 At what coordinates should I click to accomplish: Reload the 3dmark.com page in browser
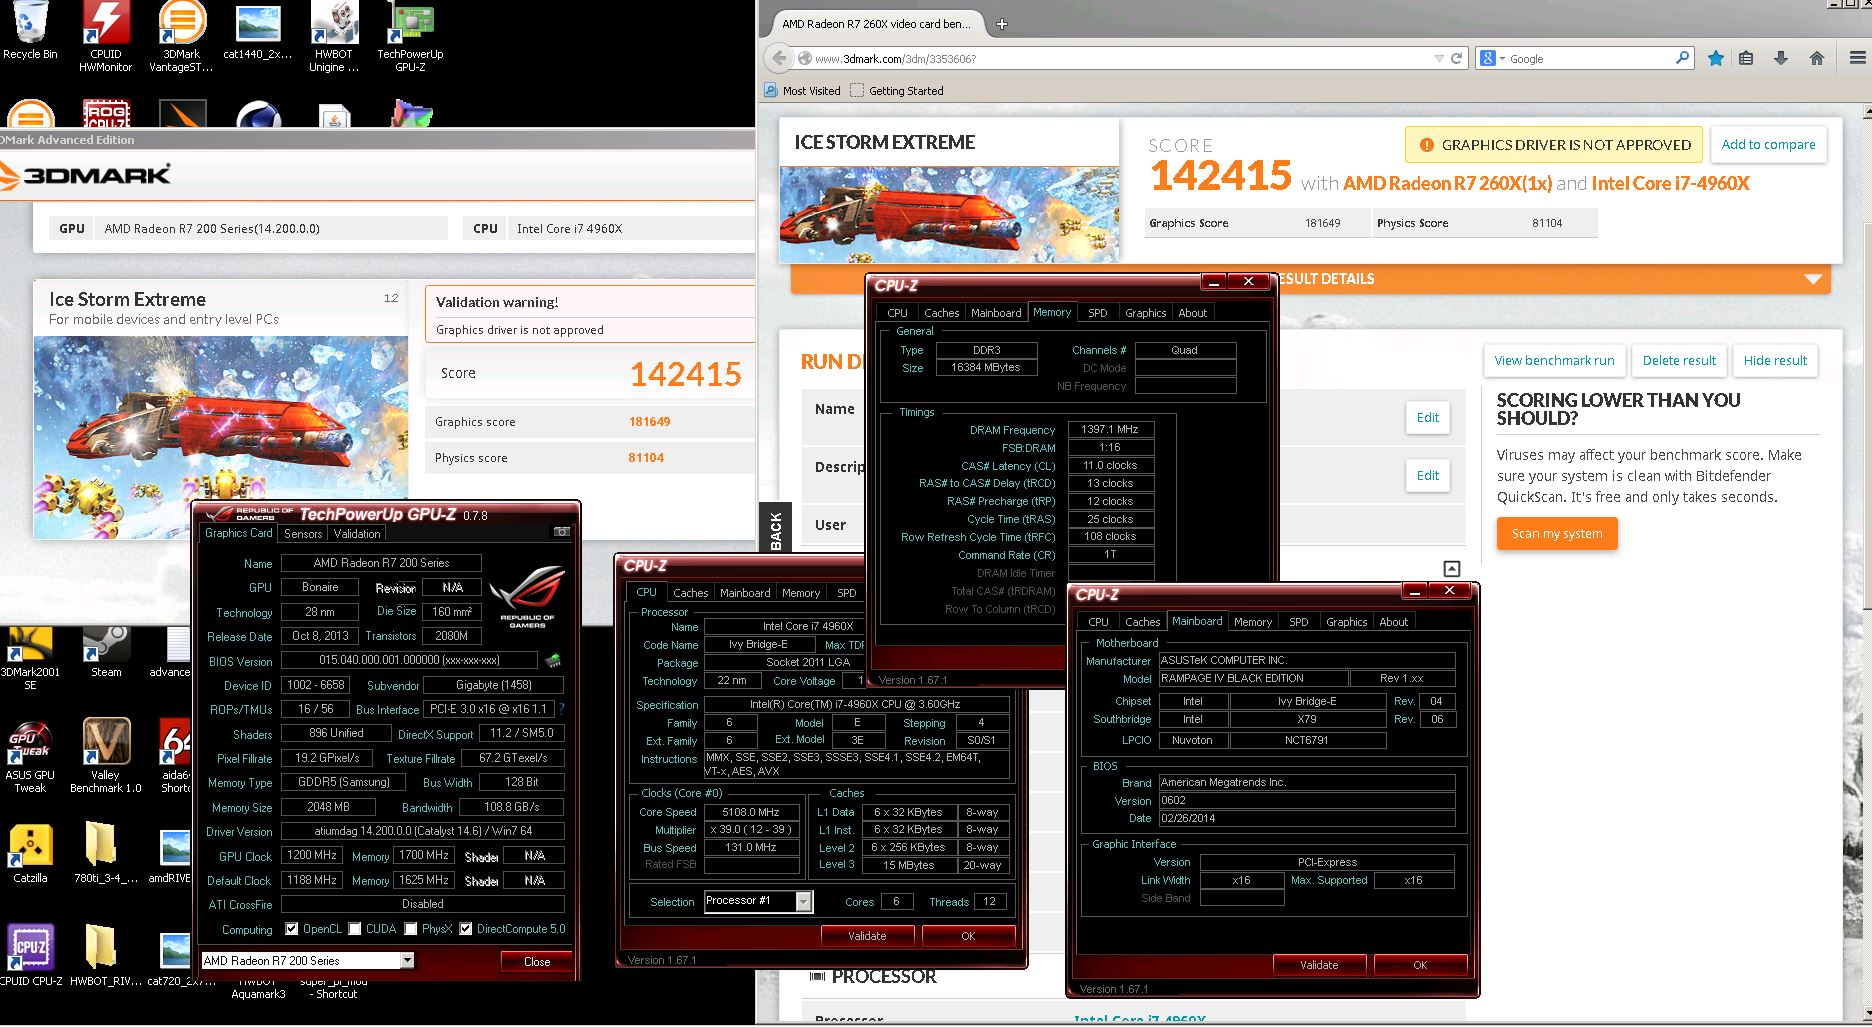pyautogui.click(x=1456, y=59)
